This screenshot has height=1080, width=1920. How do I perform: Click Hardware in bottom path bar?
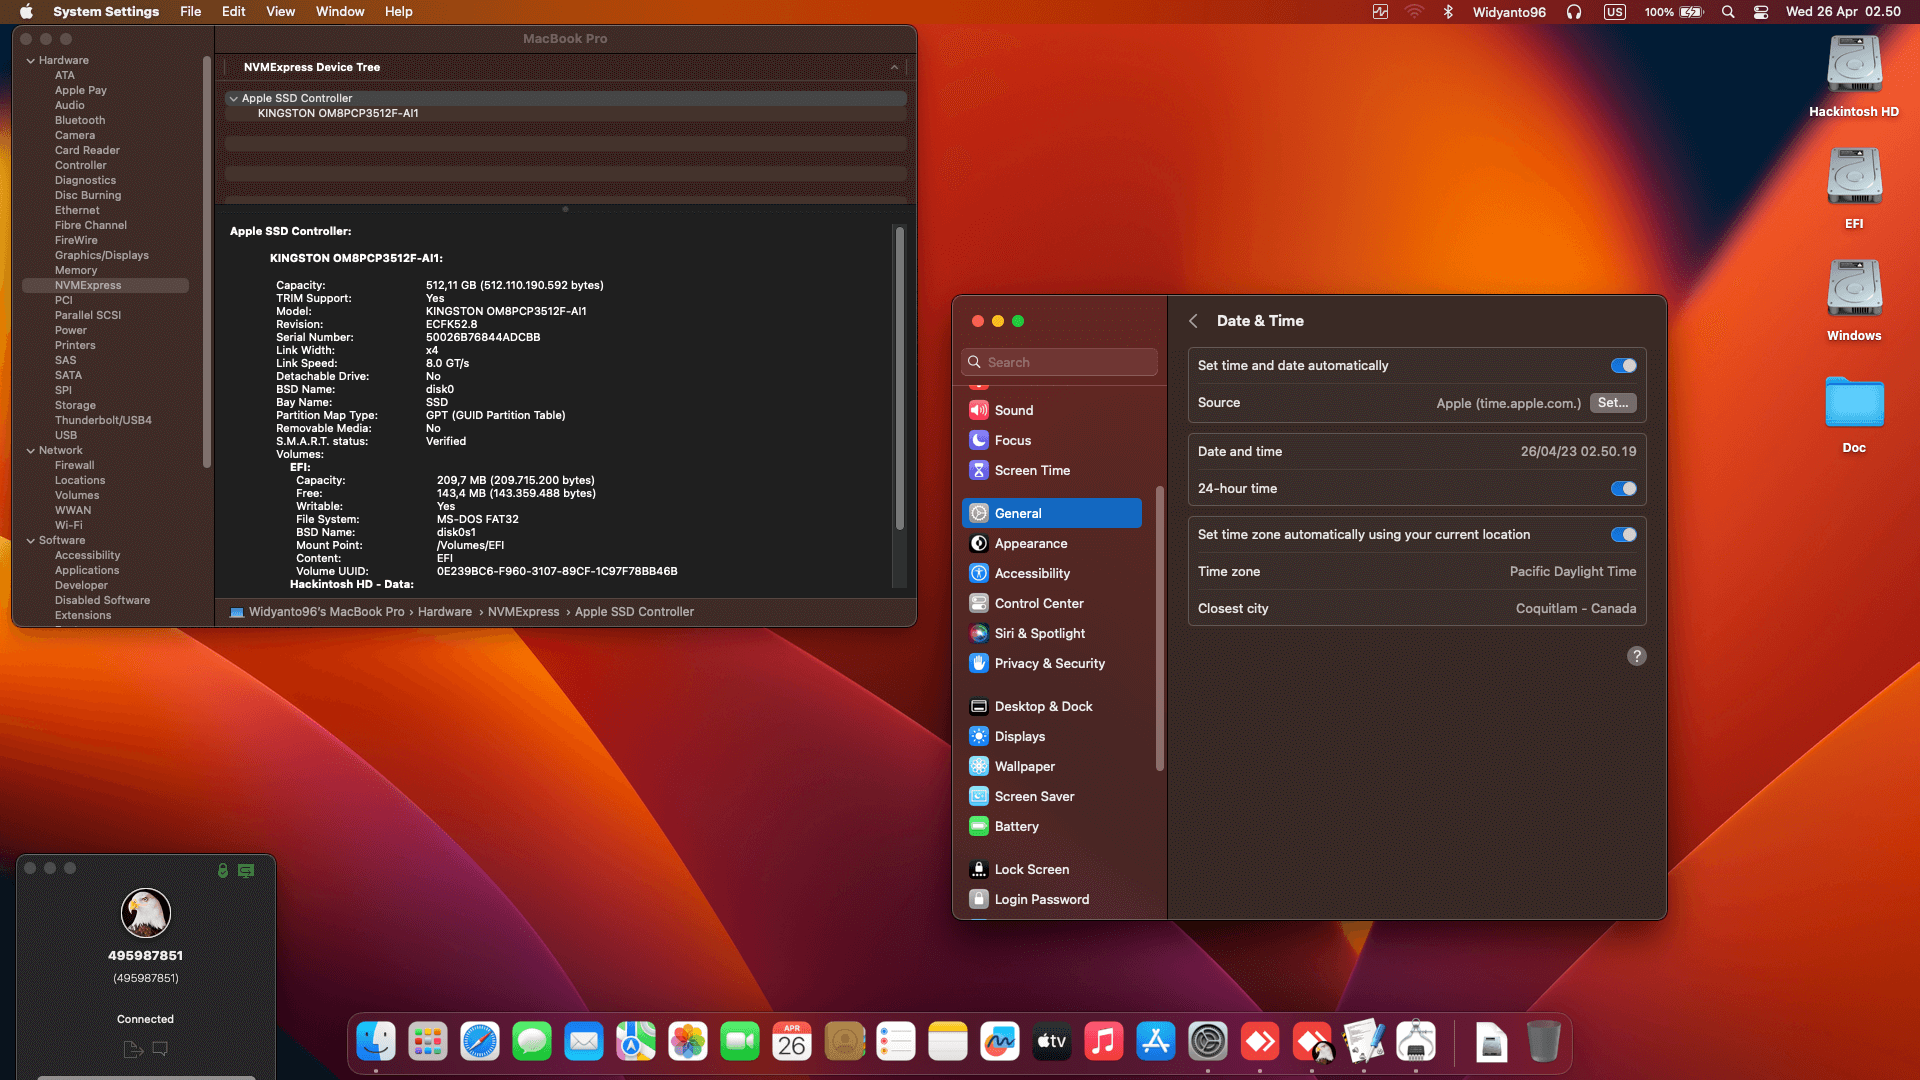coord(445,612)
